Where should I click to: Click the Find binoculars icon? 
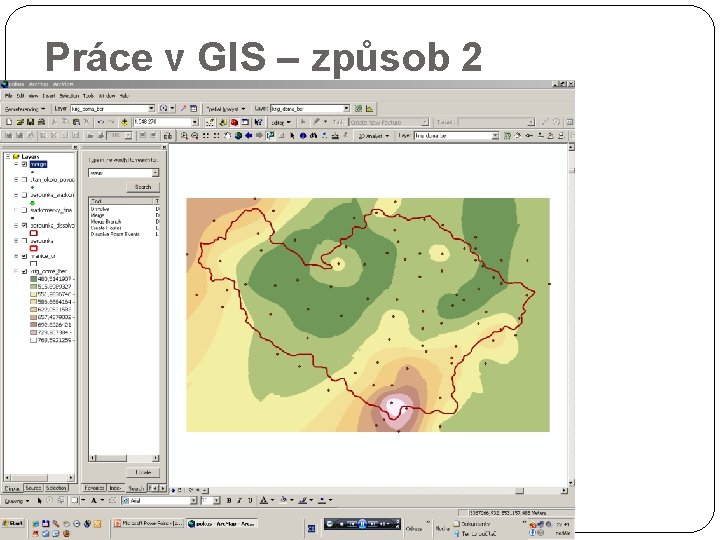(314, 135)
